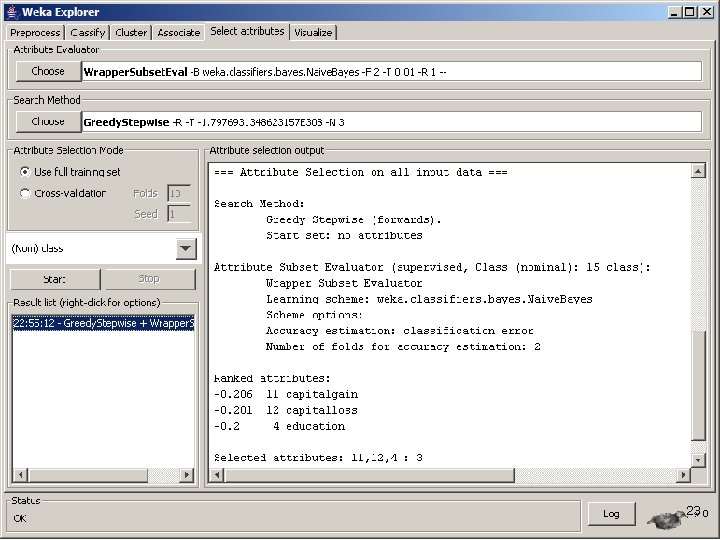Select the Cross-validation radio button

pos(25,193)
